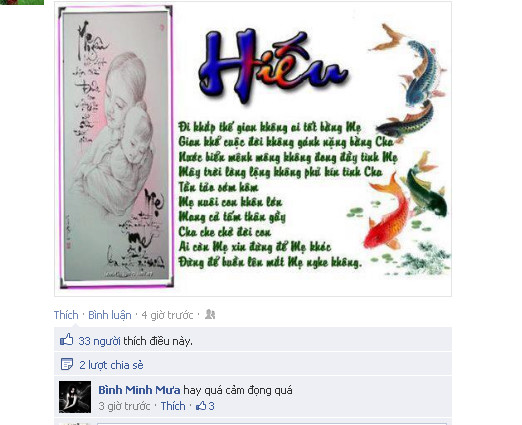The width and height of the screenshot is (522, 425).
Task: Click the red koi fish in the photo
Action: [388, 215]
